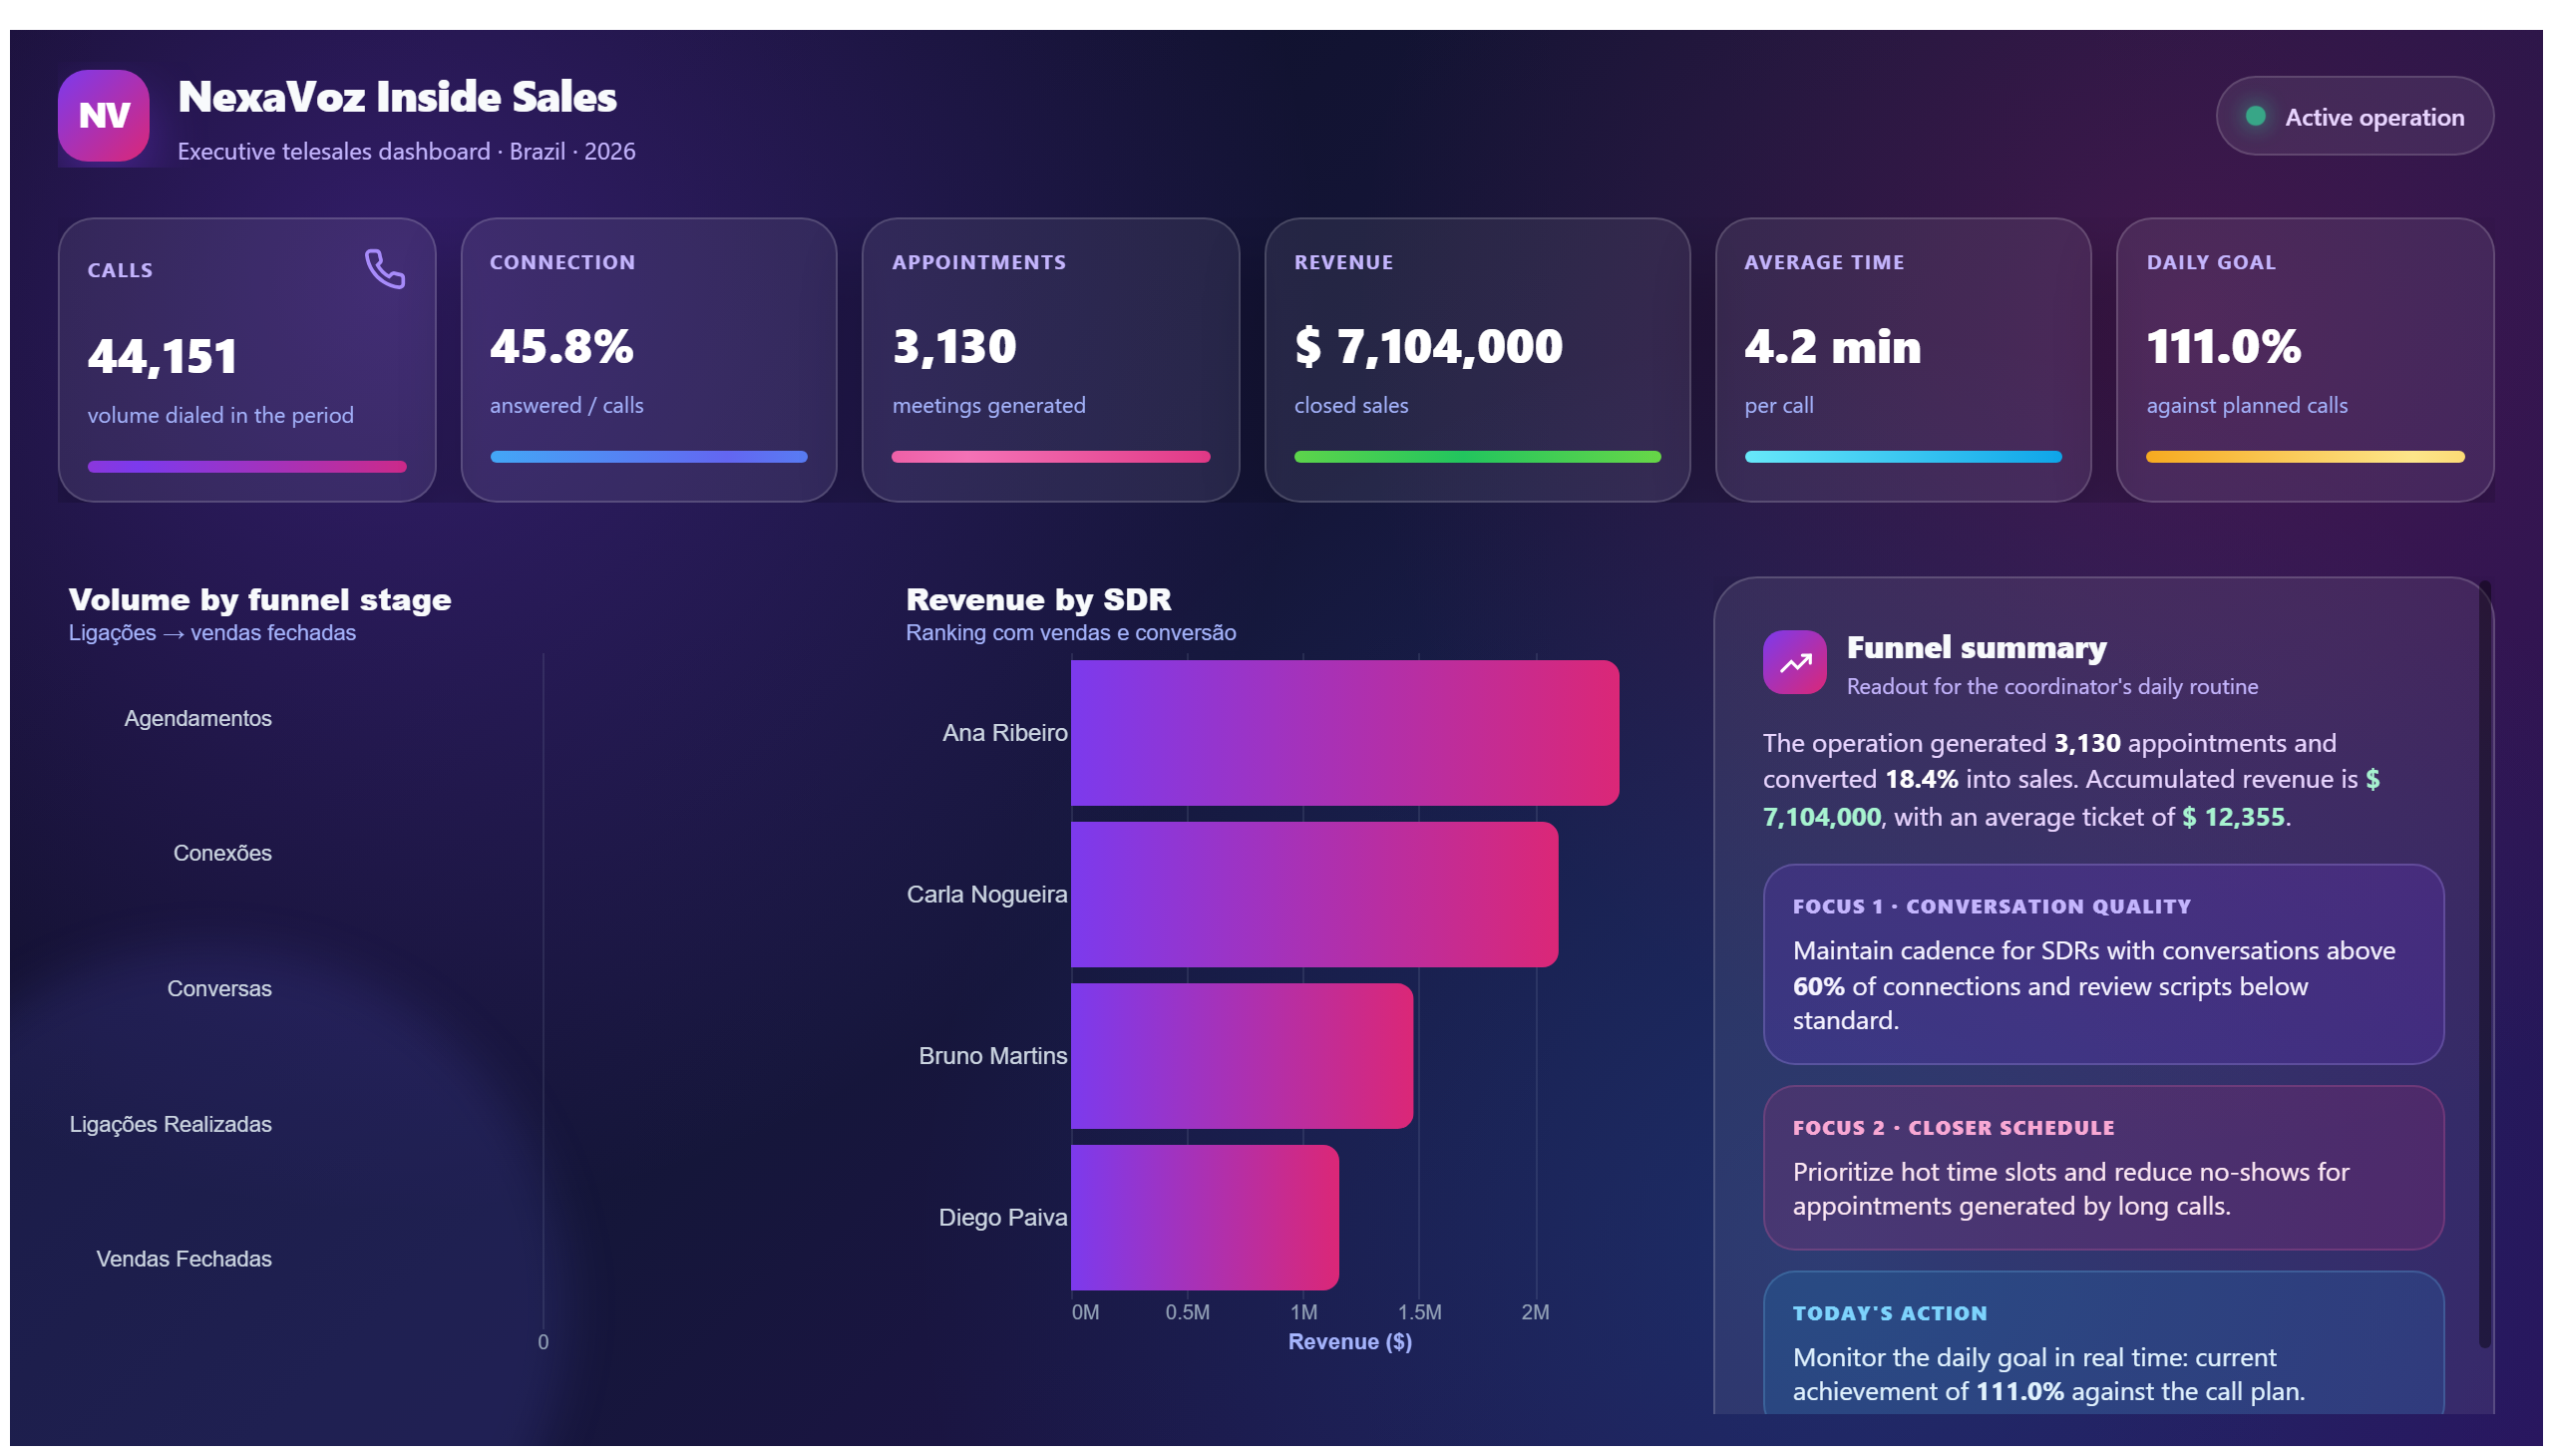Click 'Ranking com vendas e conversão' subtitle
This screenshot has width=2553, height=1456.
click(x=1071, y=633)
